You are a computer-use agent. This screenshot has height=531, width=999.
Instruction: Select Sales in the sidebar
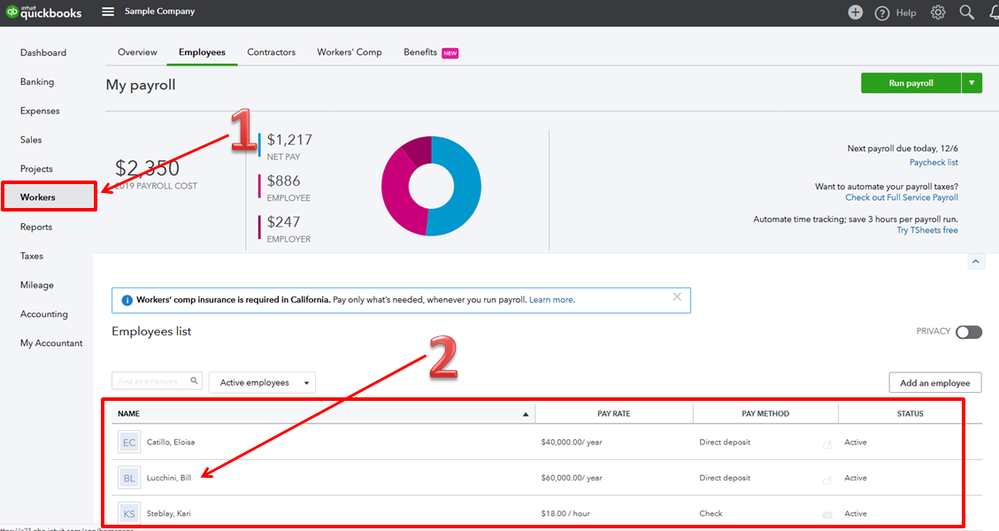[31, 140]
